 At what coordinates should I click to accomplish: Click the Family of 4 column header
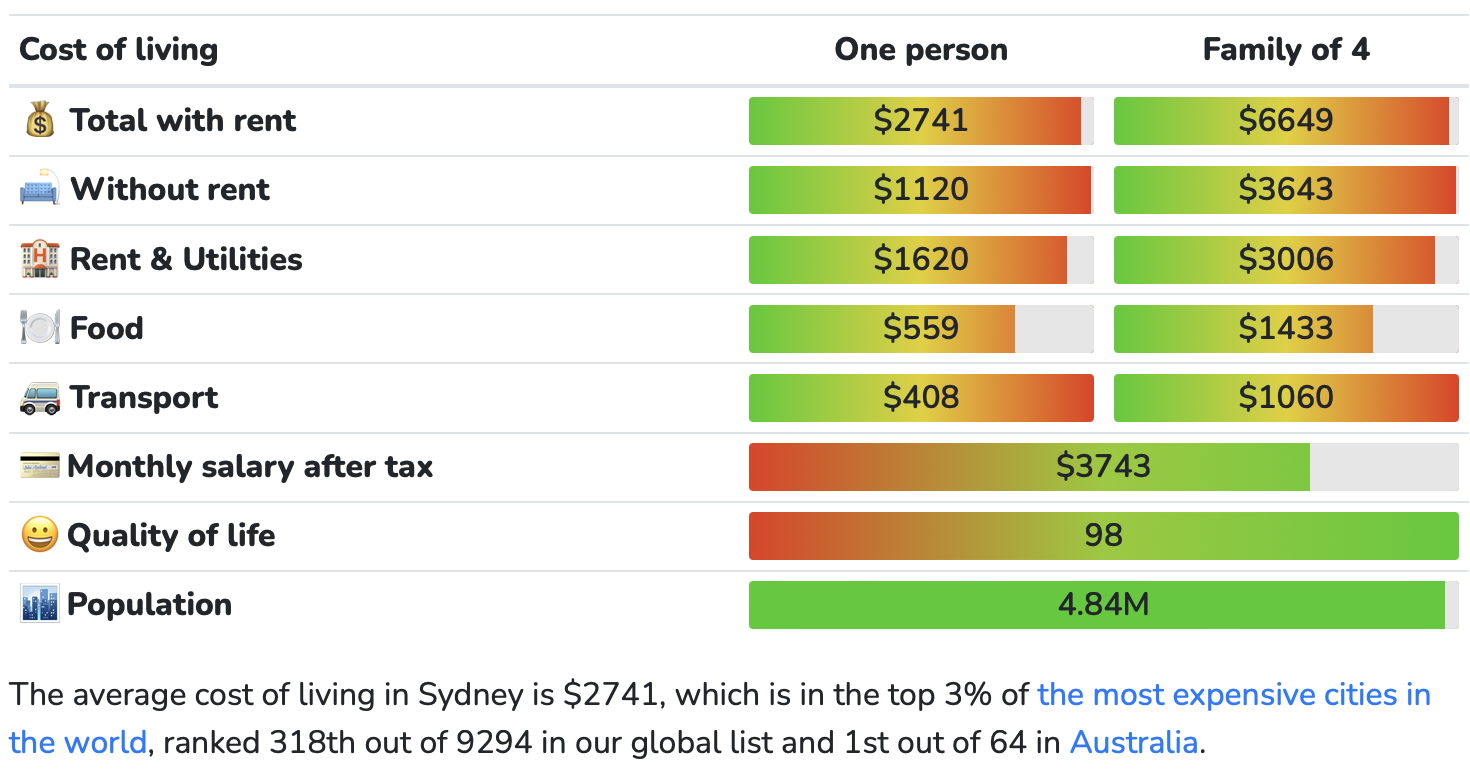click(x=1286, y=50)
